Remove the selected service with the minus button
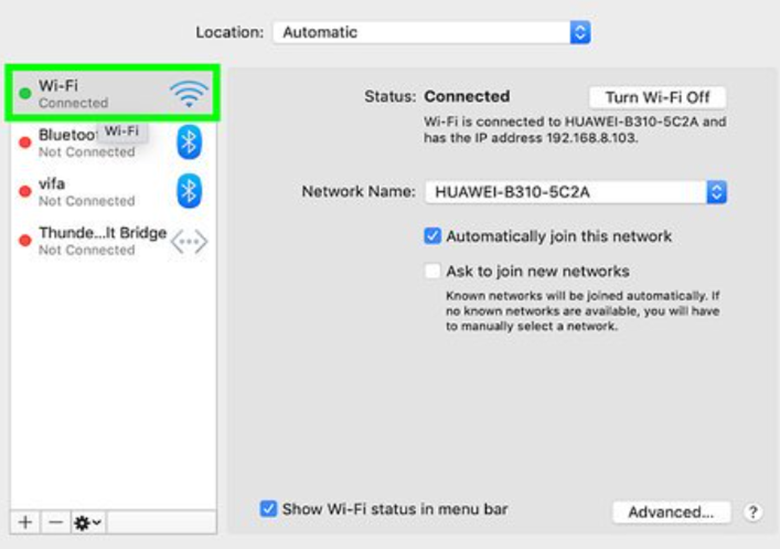The width and height of the screenshot is (780, 549). 56,522
